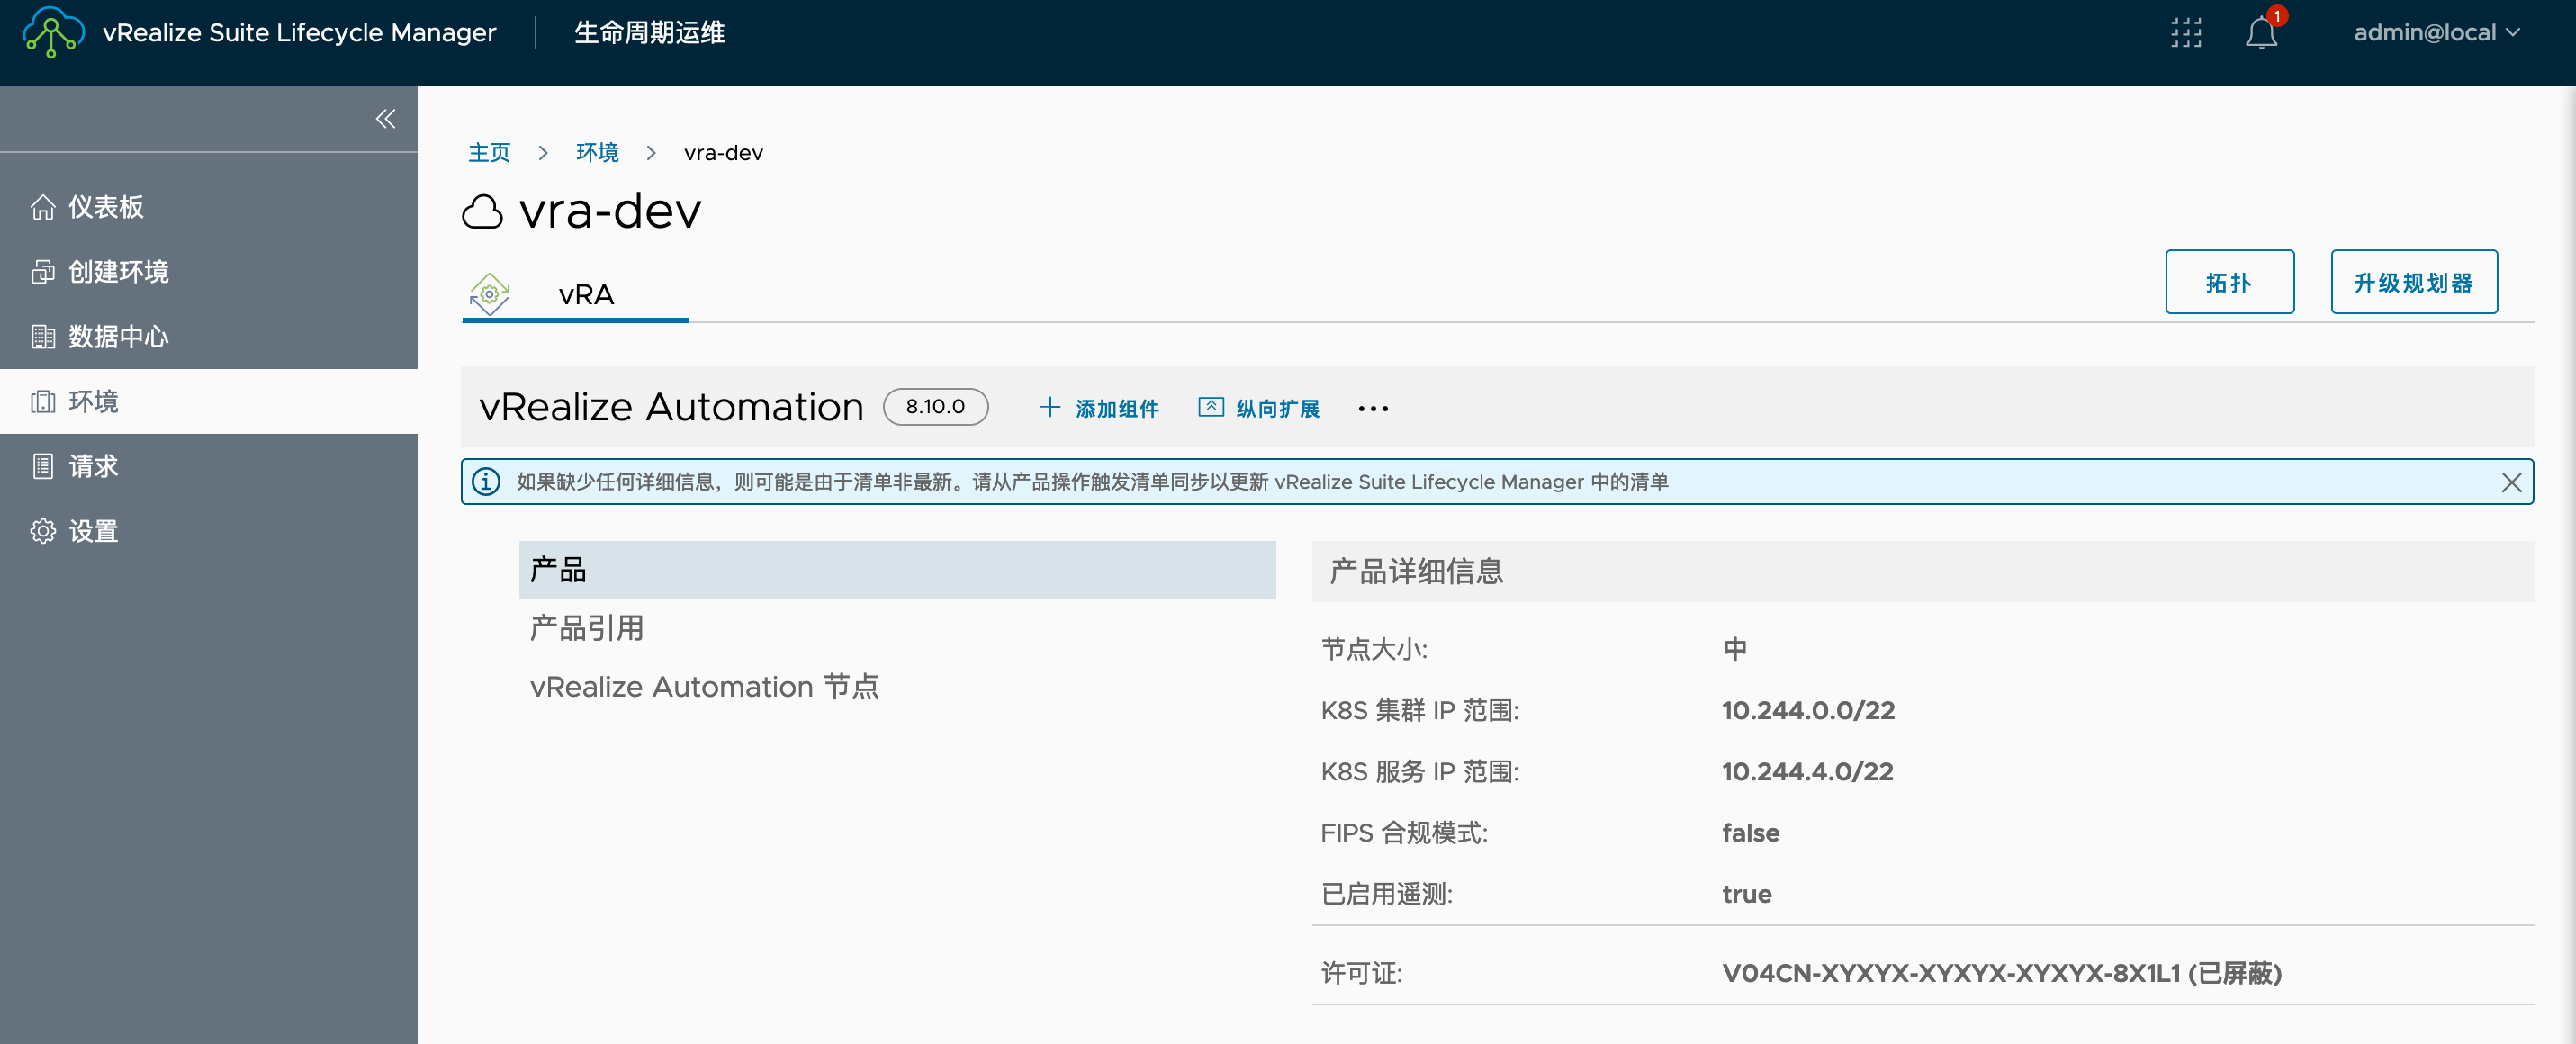This screenshot has height=1044, width=2576.
Task: Click the 已启用遥测 value true
Action: tap(1746, 894)
